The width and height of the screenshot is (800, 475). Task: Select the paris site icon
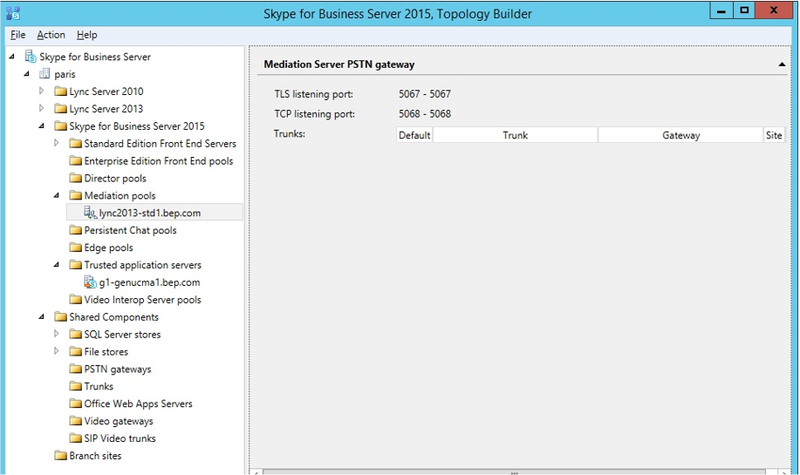[x=45, y=74]
